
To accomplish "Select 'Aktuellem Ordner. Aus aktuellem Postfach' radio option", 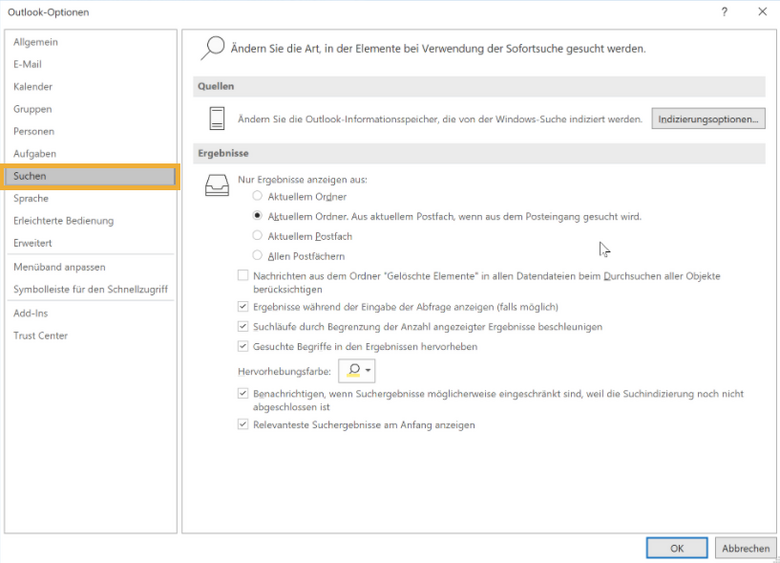I will [x=257, y=216].
